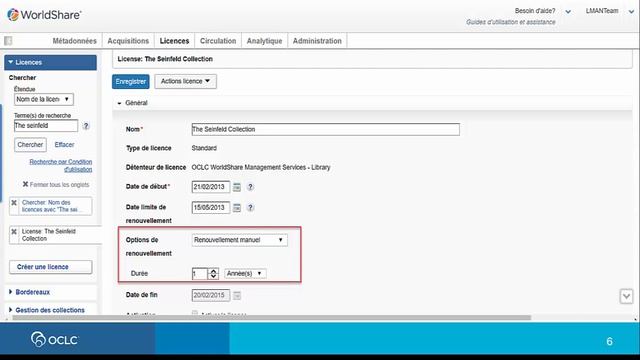Click the Terme(s) de recherche field
Screen dimensions: 640x360
pos(46,126)
